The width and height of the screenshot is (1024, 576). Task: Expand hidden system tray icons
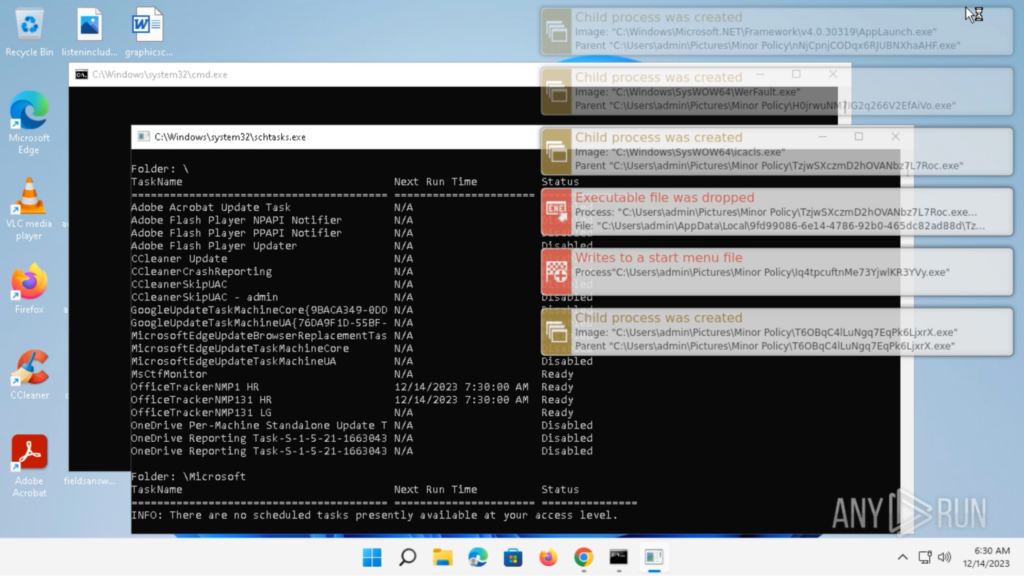click(901, 558)
